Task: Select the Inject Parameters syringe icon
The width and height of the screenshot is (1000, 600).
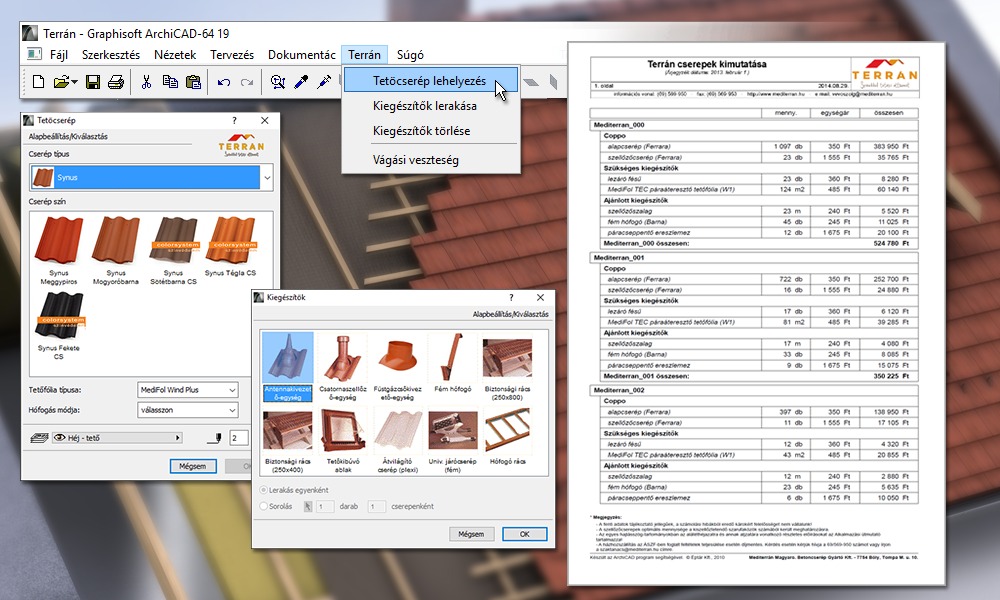Action: (324, 82)
